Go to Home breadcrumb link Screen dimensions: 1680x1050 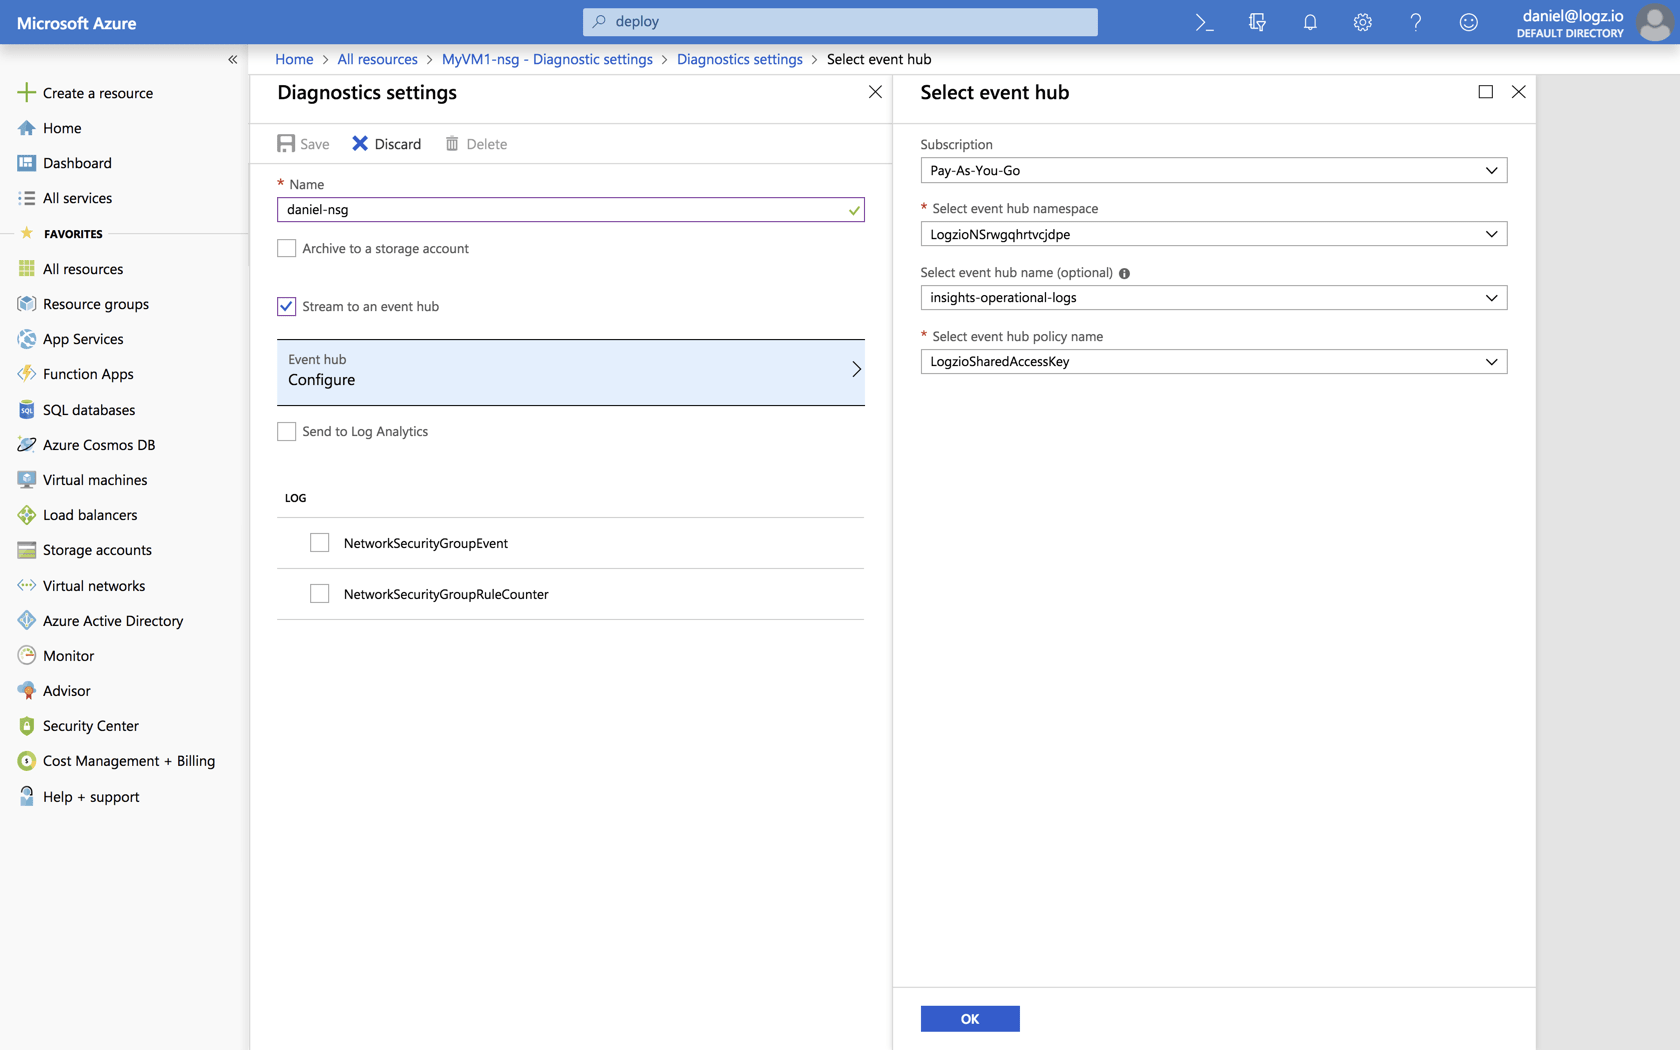click(294, 59)
